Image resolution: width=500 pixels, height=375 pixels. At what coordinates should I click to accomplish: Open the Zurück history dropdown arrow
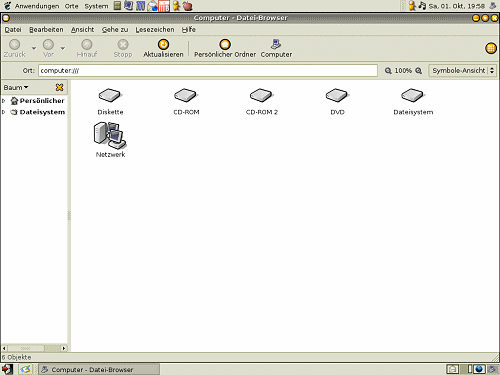click(34, 48)
